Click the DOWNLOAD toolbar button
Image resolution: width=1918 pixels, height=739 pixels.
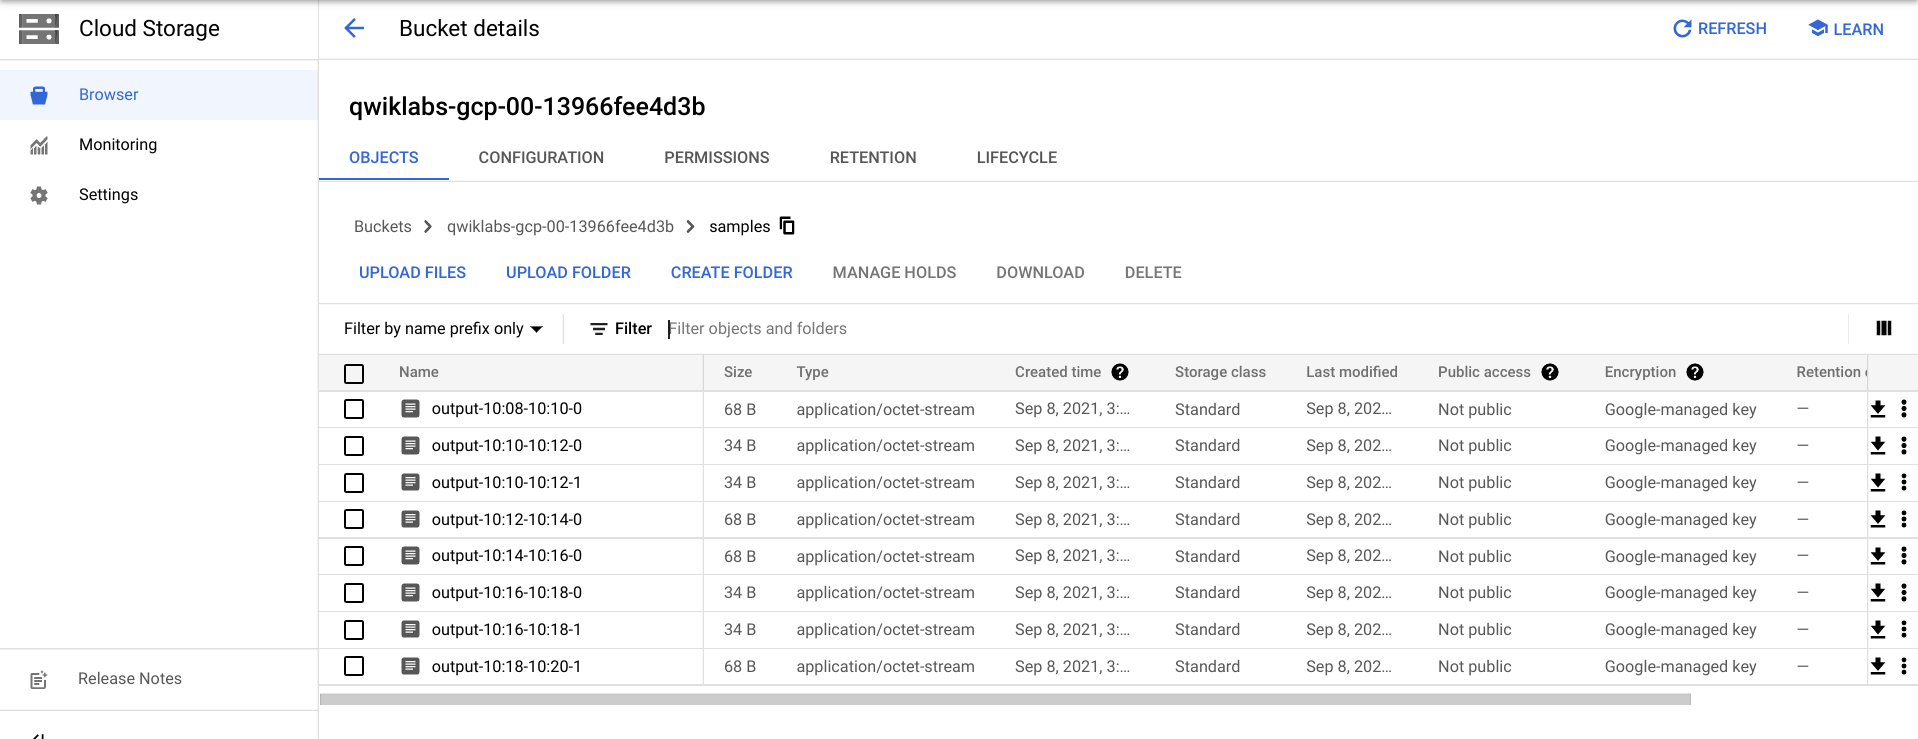[1040, 273]
